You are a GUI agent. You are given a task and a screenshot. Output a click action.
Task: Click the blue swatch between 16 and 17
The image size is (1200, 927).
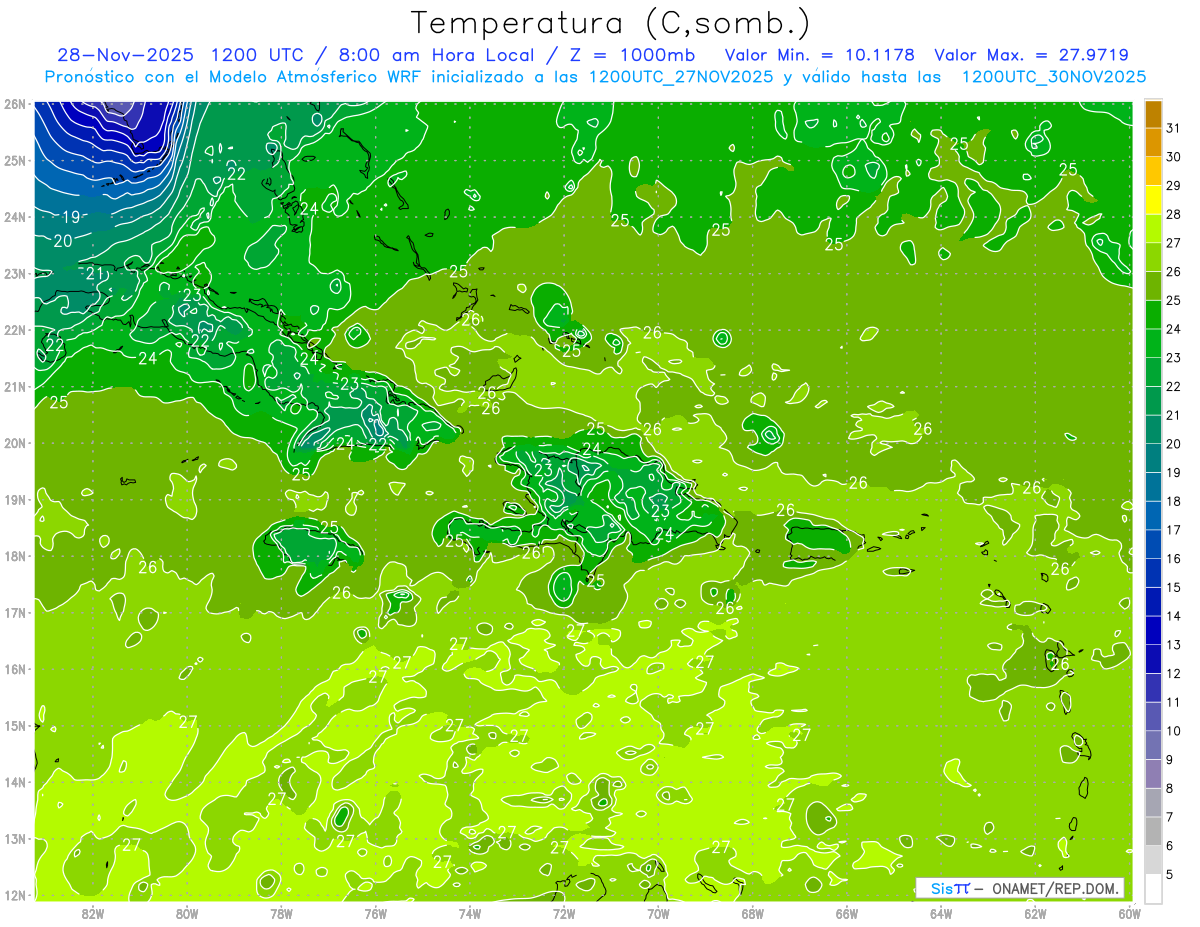1153,544
